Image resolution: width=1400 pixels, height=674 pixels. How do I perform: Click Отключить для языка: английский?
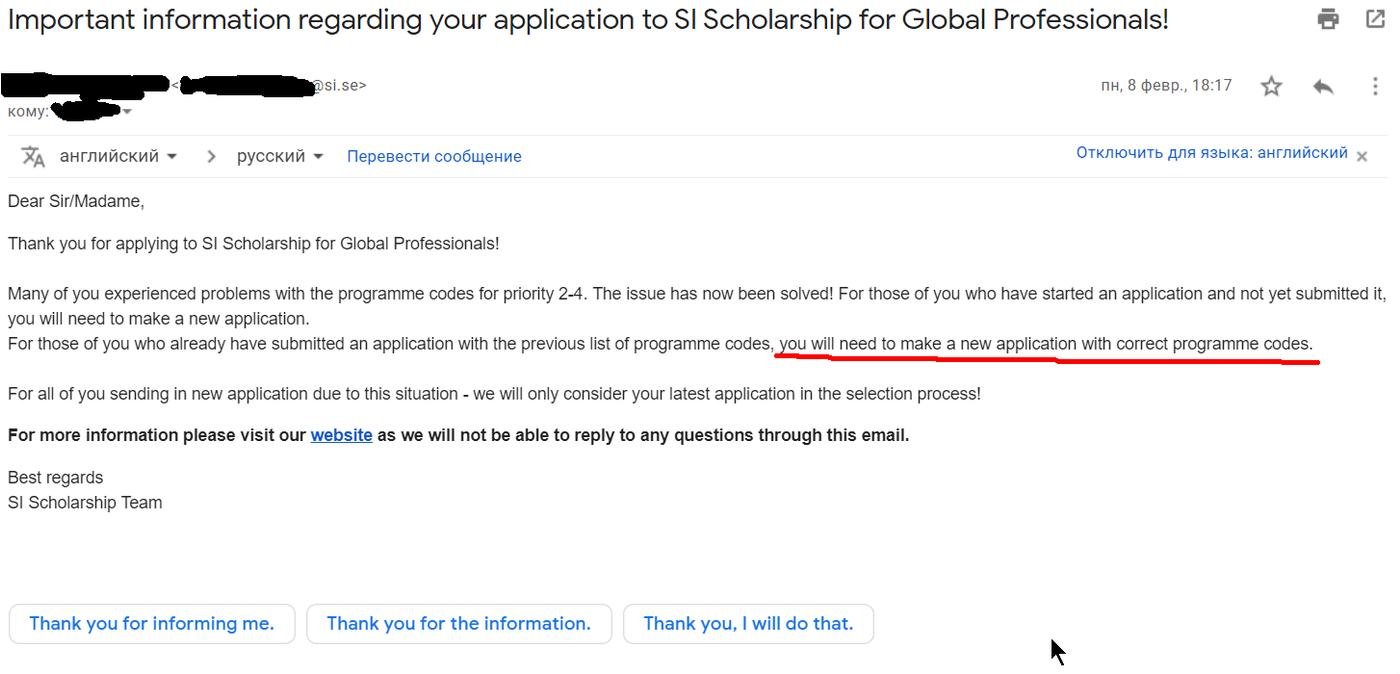pyautogui.click(x=1211, y=153)
